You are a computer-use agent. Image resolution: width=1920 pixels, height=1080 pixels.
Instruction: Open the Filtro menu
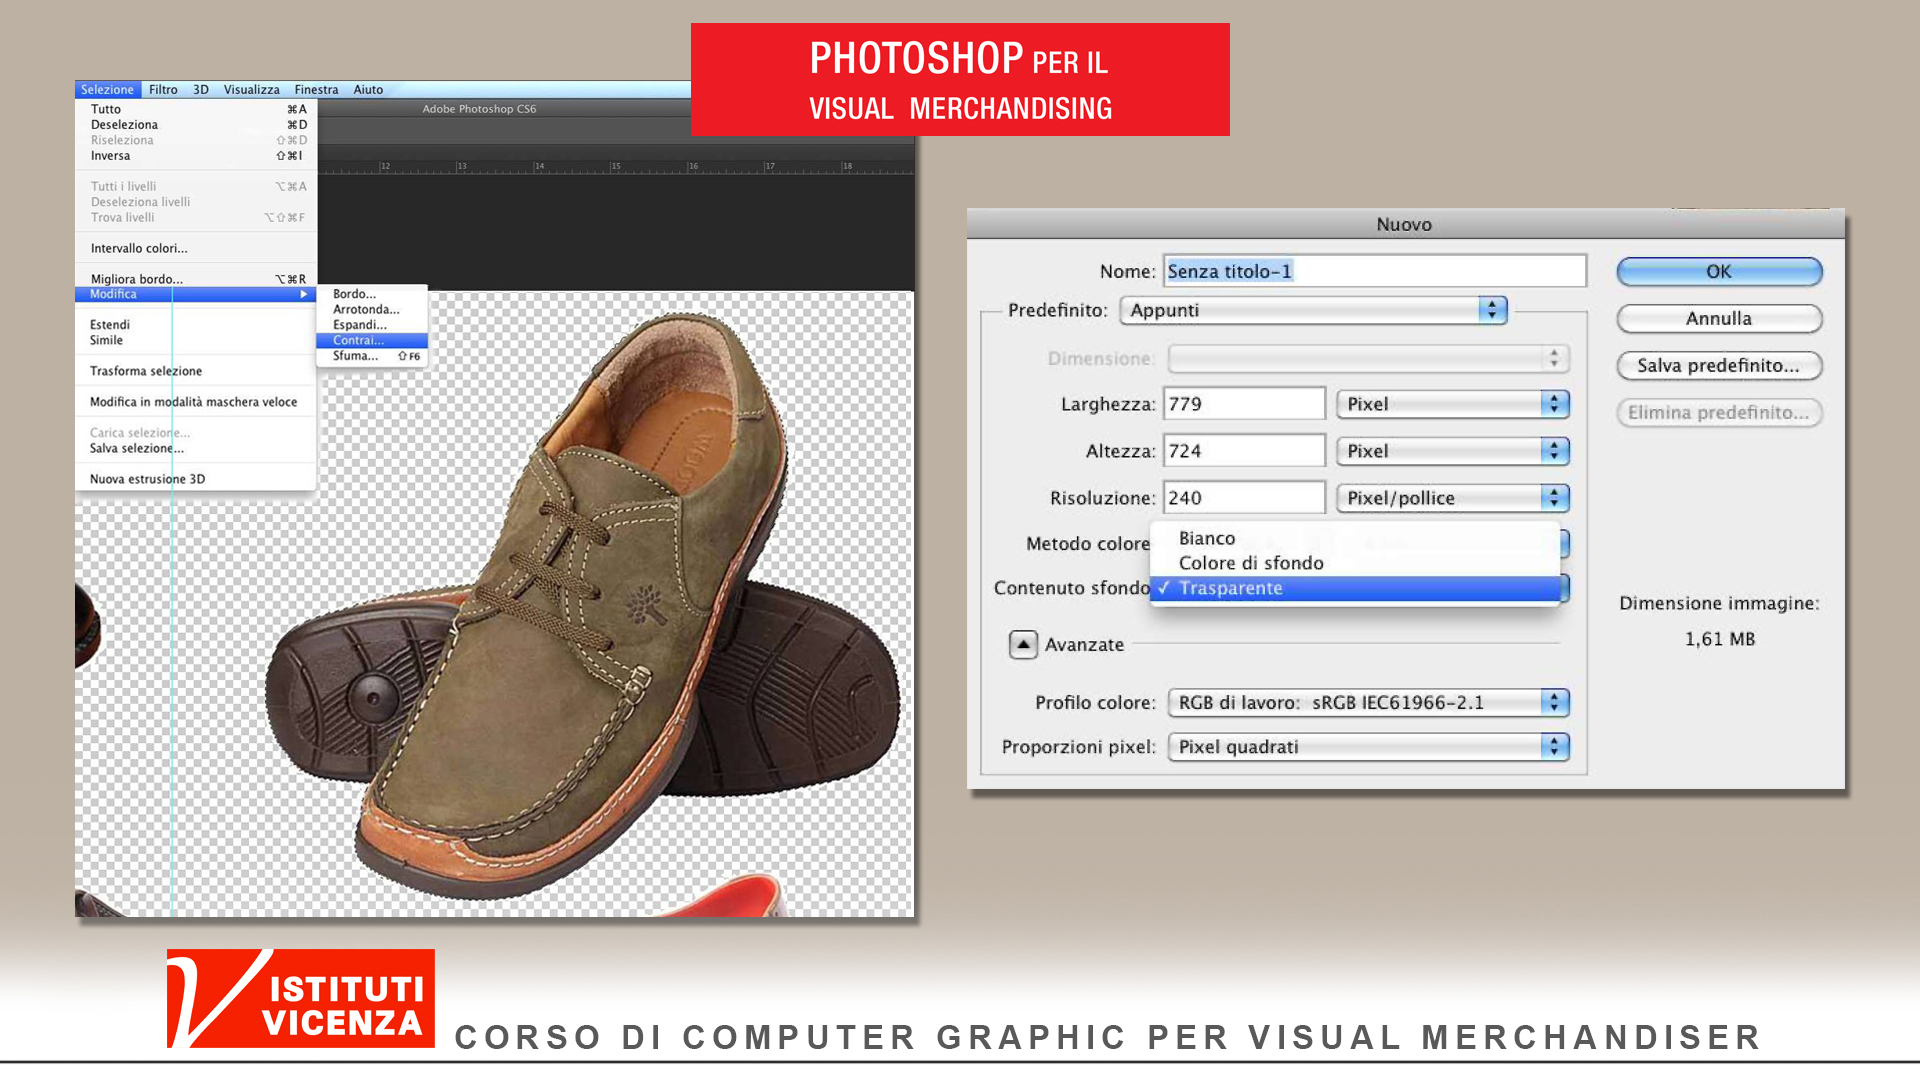[163, 89]
